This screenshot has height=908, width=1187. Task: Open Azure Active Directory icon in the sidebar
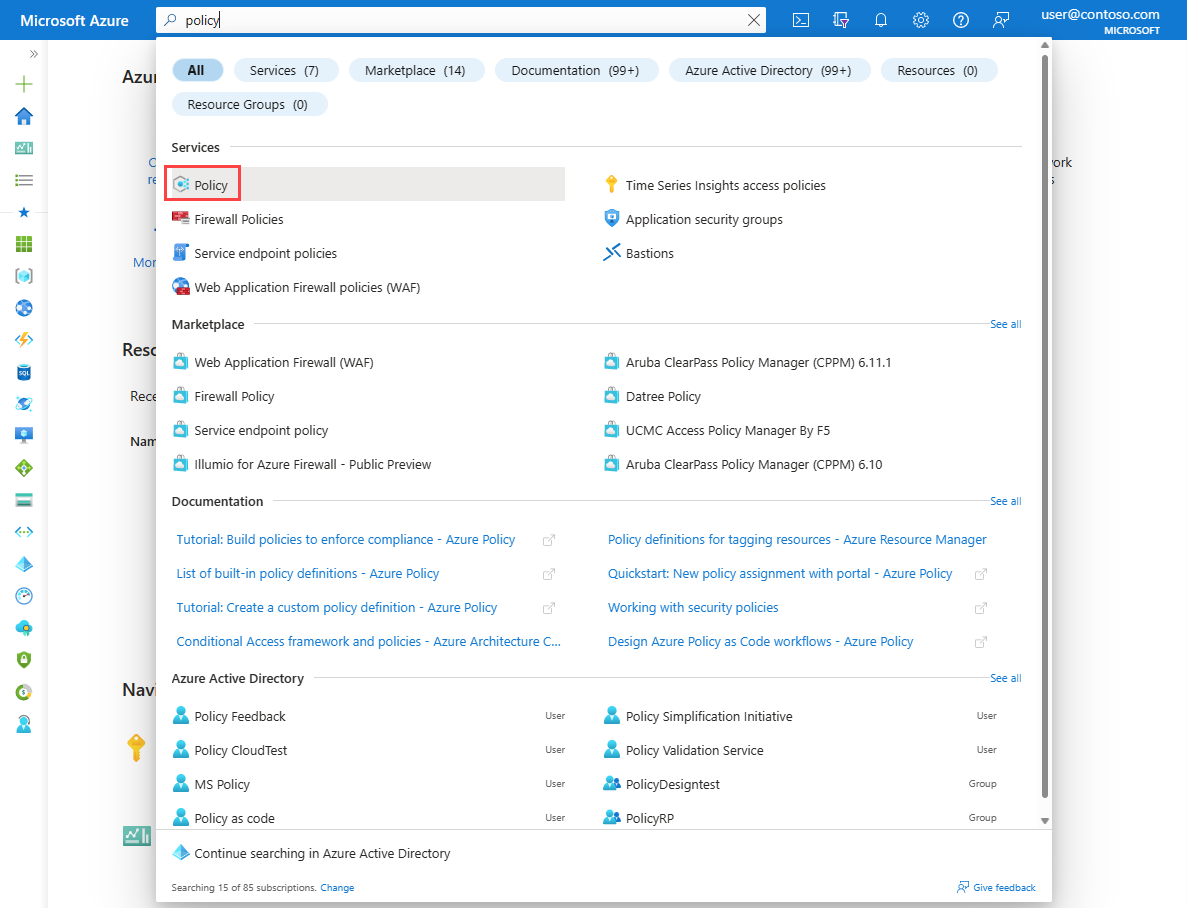[24, 564]
